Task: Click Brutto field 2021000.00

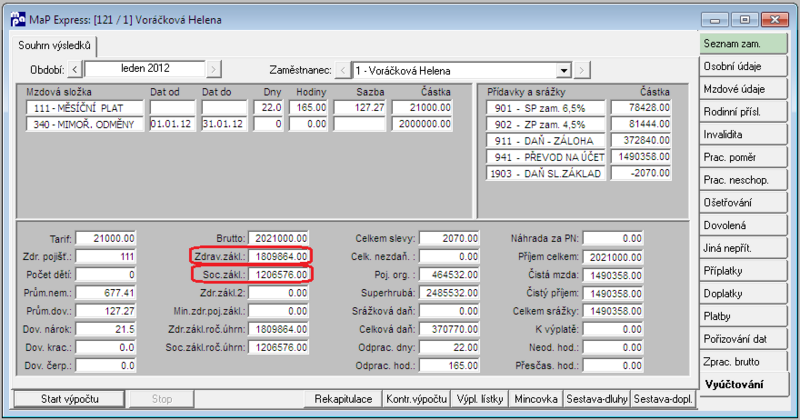Action: tap(279, 238)
